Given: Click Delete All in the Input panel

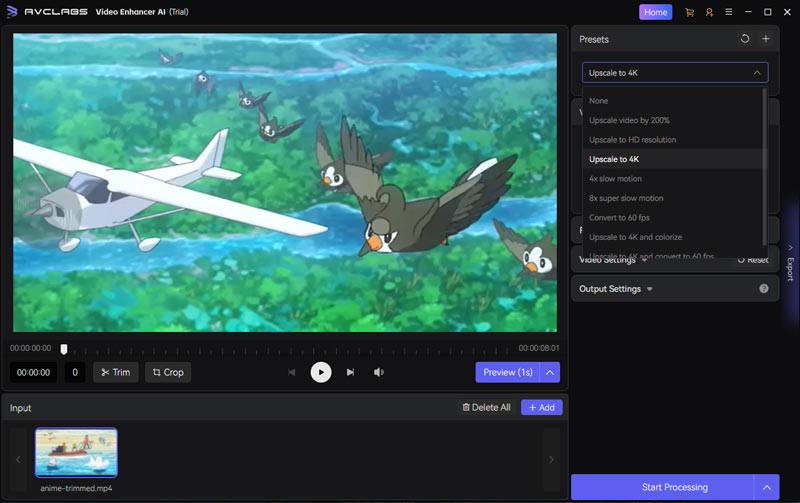Looking at the screenshot, I should pyautogui.click(x=486, y=407).
